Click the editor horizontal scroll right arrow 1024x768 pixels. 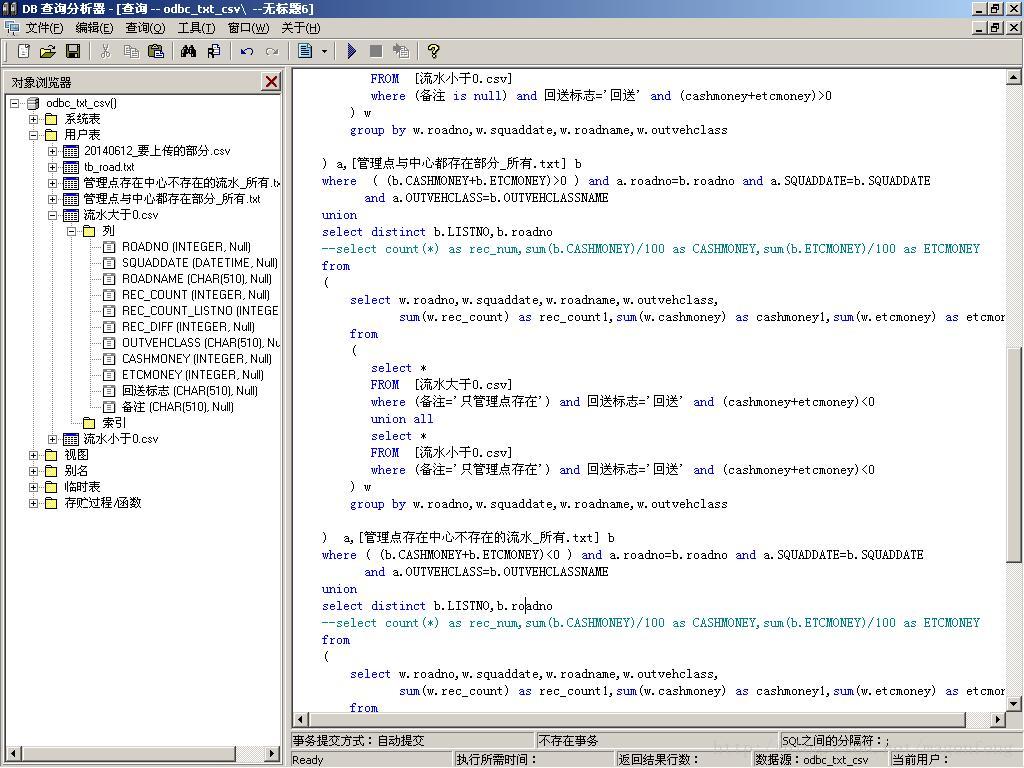(x=998, y=720)
